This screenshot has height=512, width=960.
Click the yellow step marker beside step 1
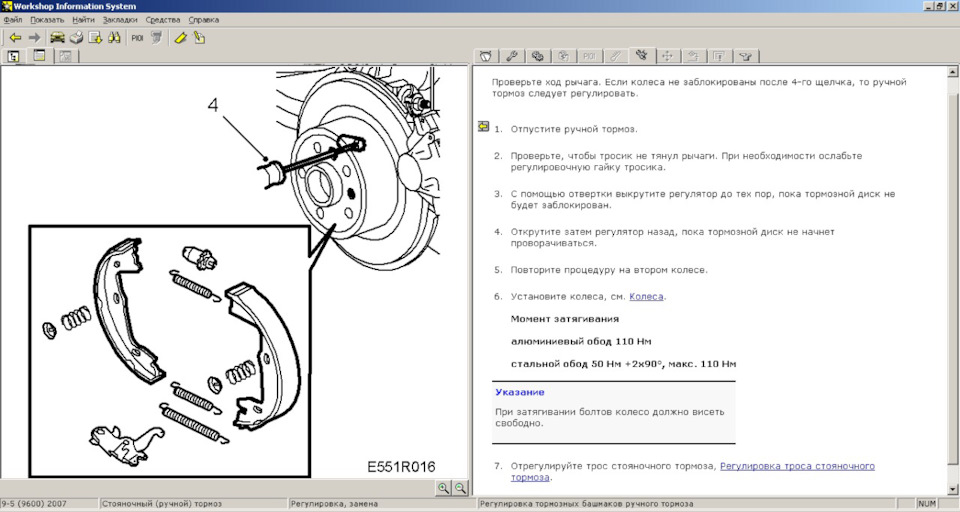coord(483,128)
